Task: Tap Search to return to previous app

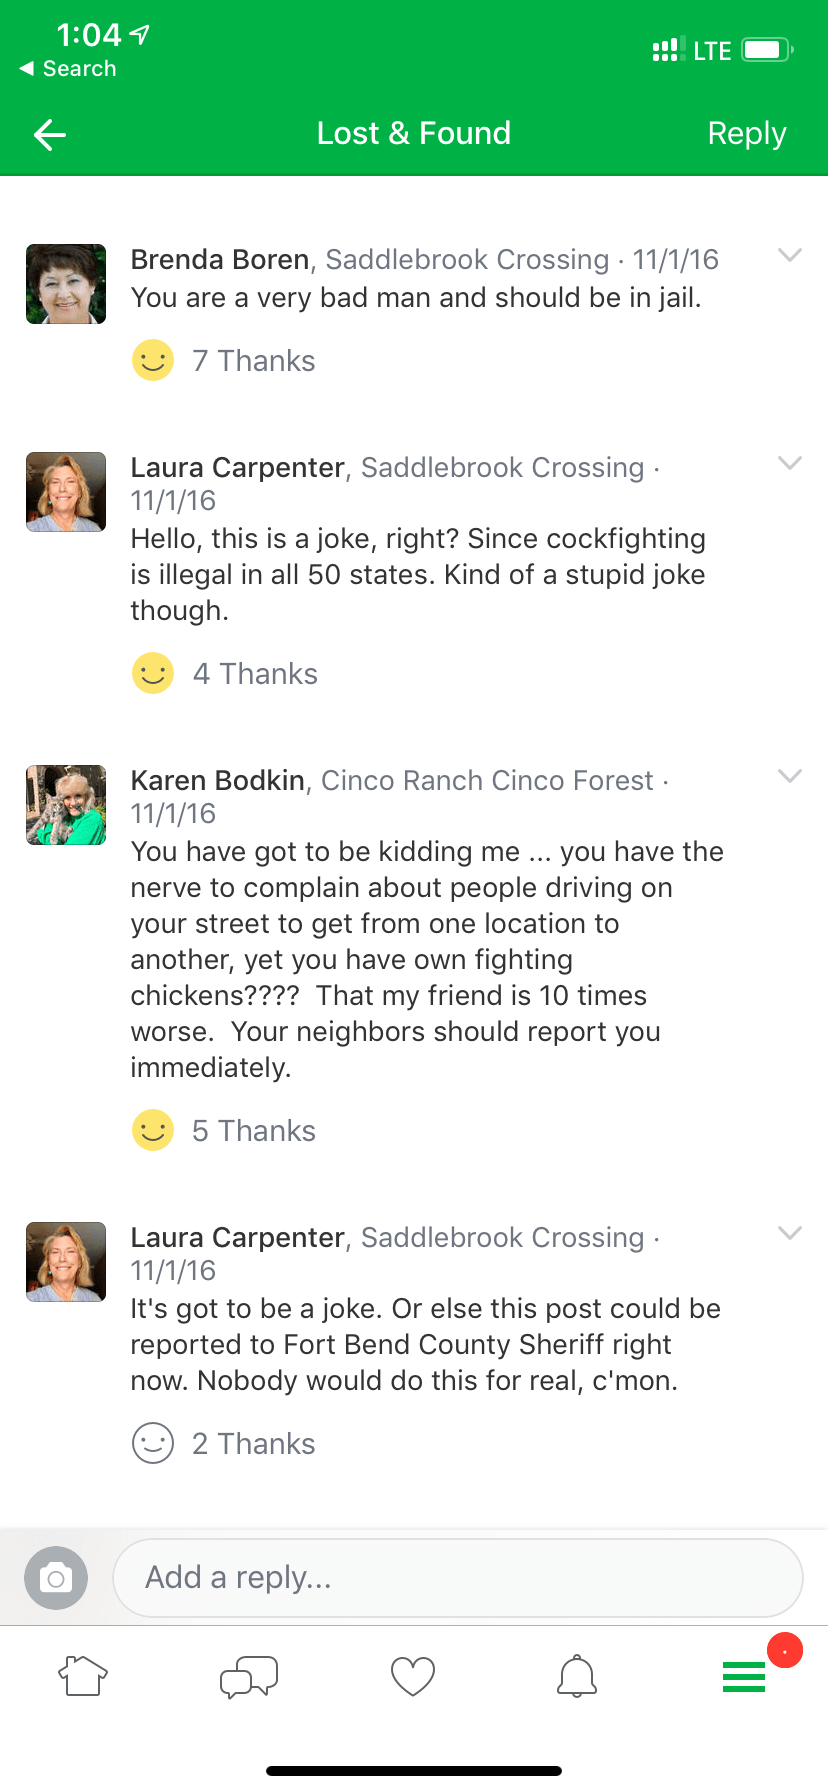Action: pos(68,69)
